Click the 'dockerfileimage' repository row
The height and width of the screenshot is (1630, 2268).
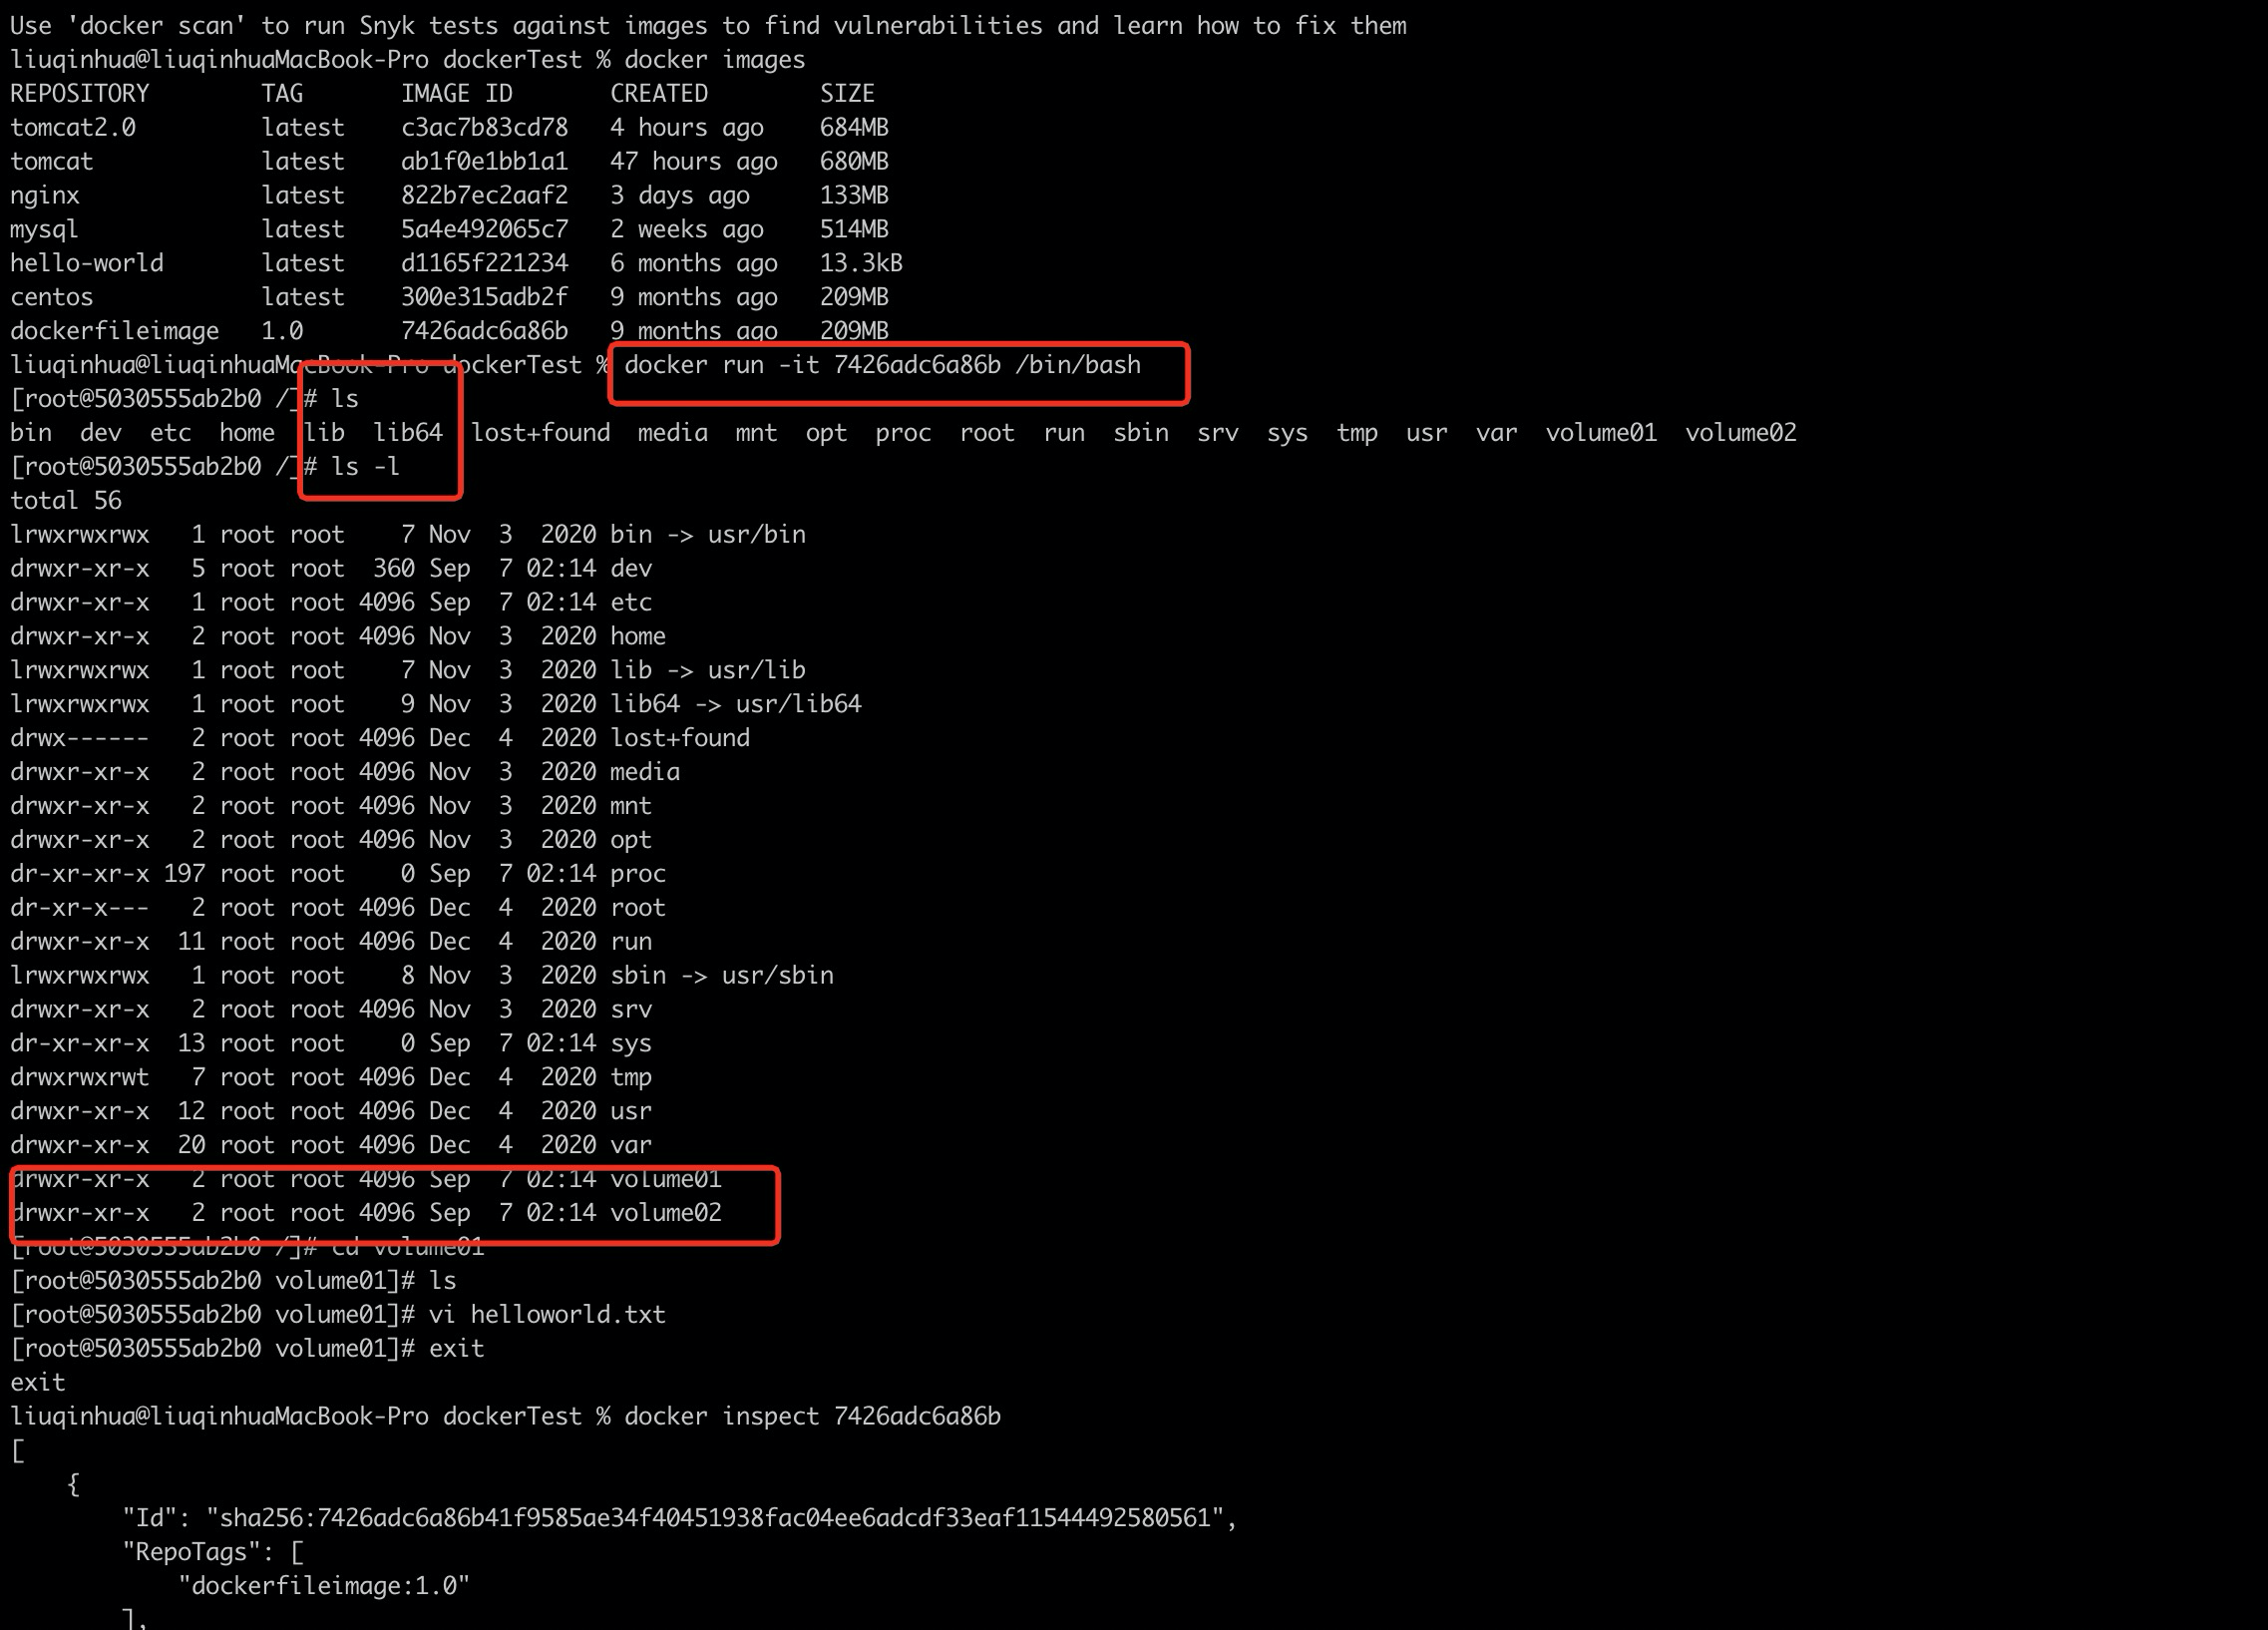point(114,331)
